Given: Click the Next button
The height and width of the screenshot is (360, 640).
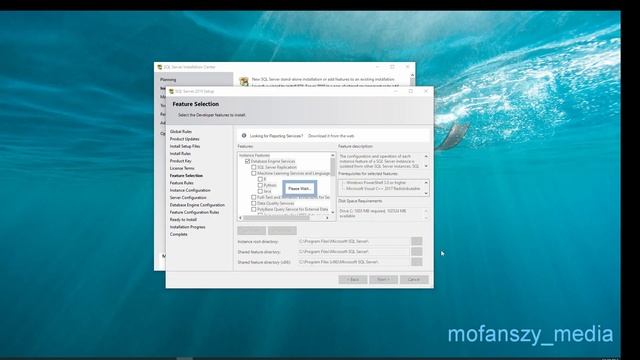Looking at the screenshot, I should pos(383,280).
